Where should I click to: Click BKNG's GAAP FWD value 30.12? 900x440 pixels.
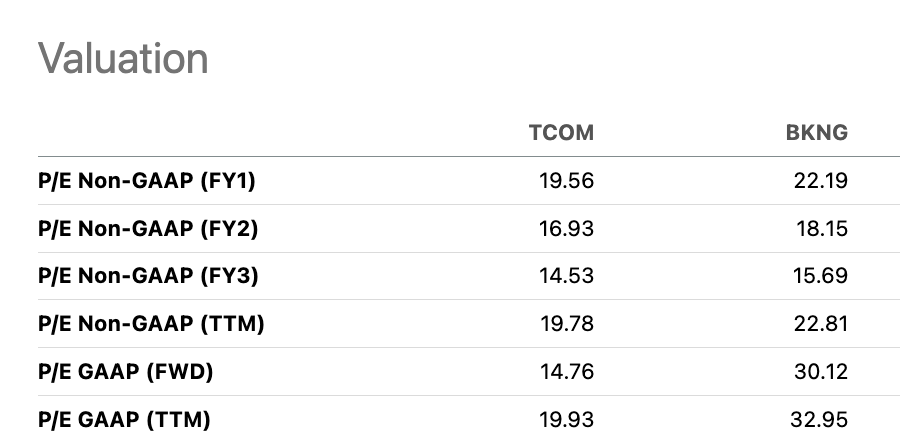pyautogui.click(x=820, y=372)
